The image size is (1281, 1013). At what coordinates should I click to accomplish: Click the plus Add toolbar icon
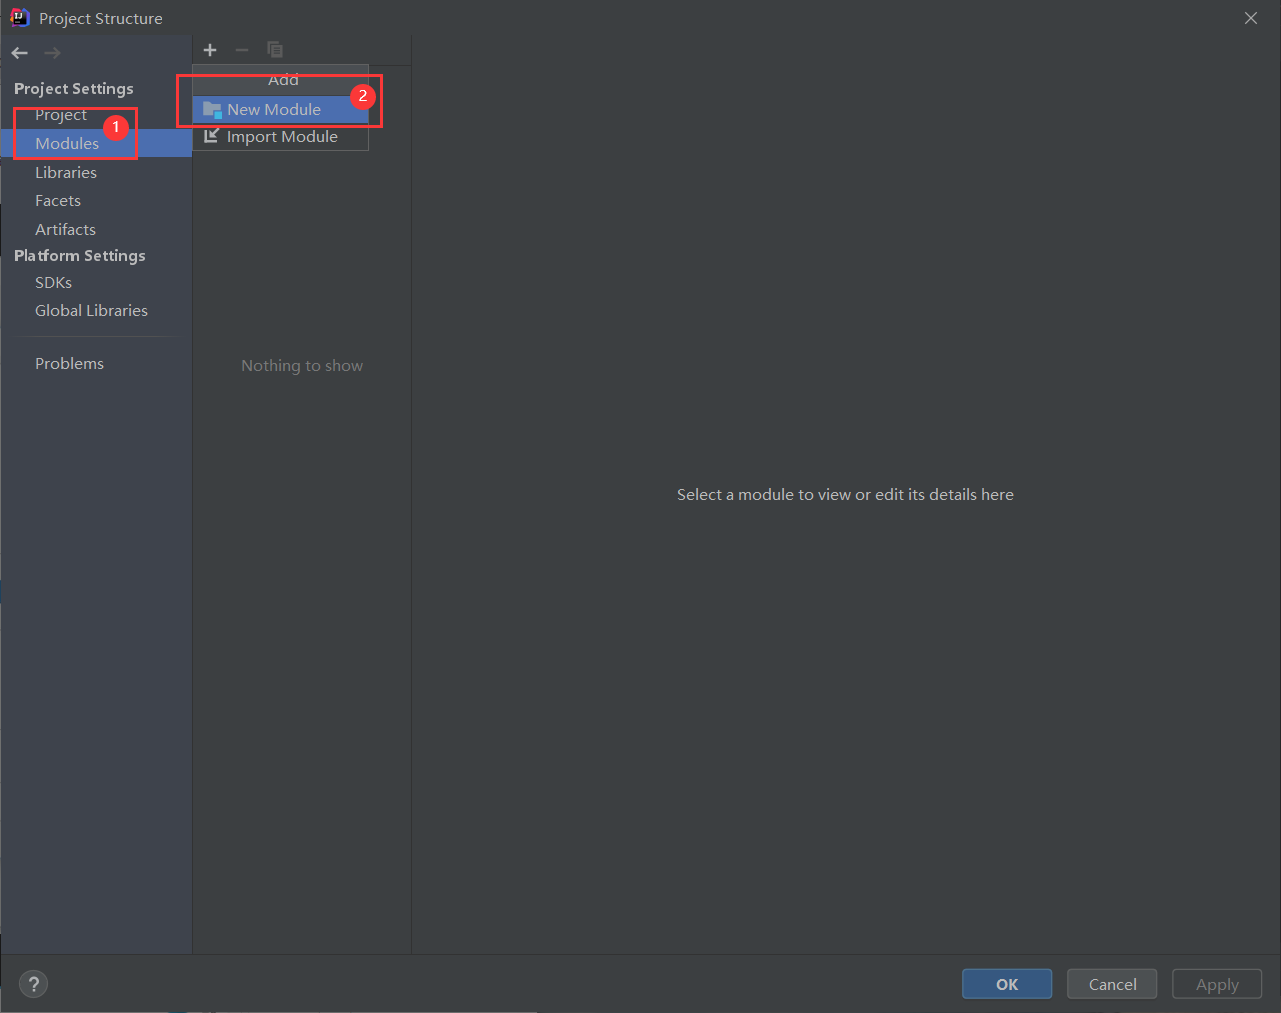(210, 50)
